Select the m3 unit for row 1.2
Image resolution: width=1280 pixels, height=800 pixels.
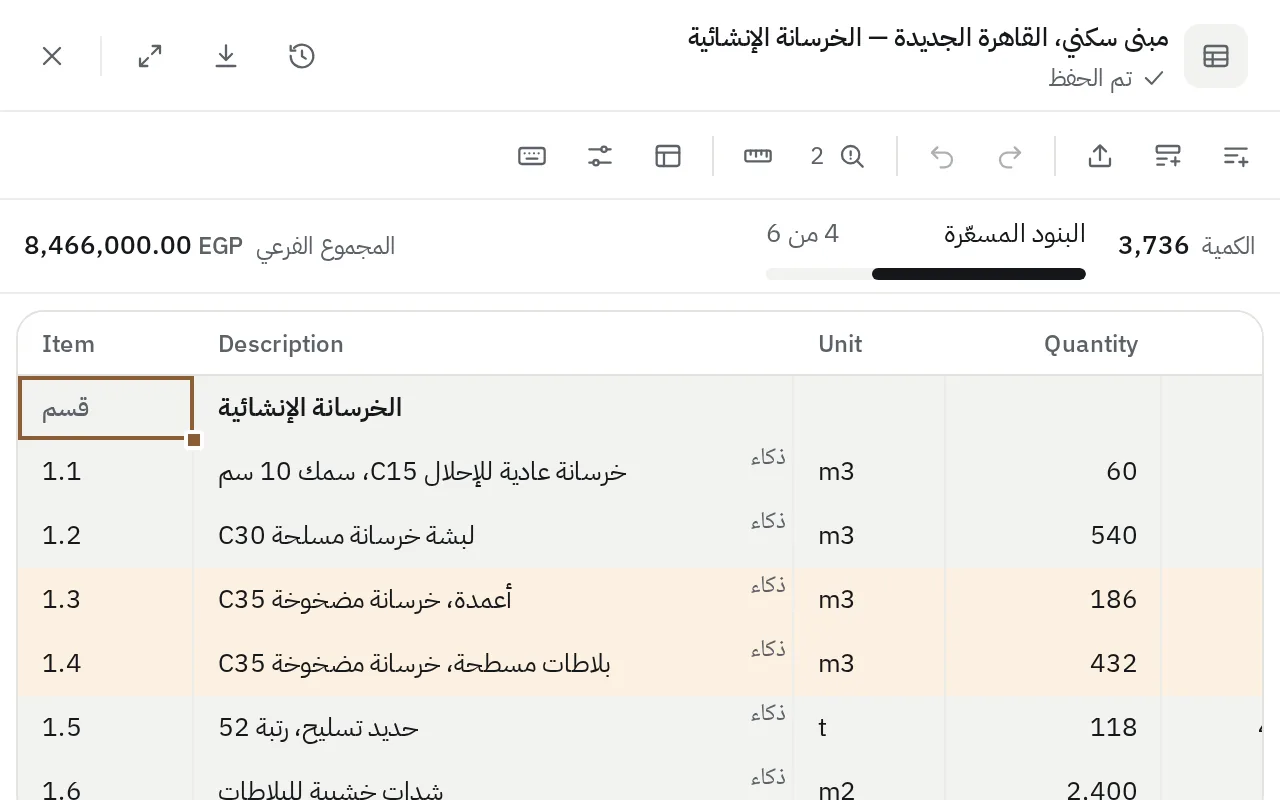[869, 536]
